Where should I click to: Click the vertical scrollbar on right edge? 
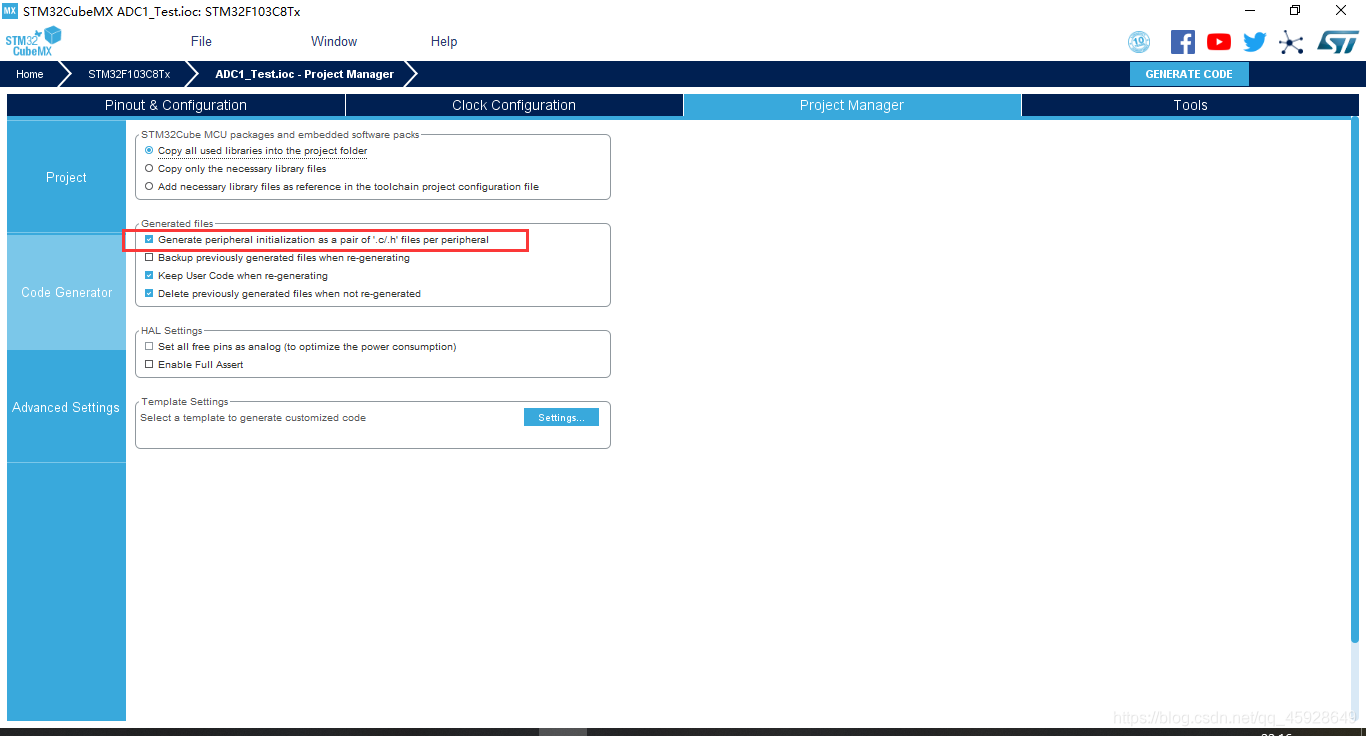(x=1355, y=380)
